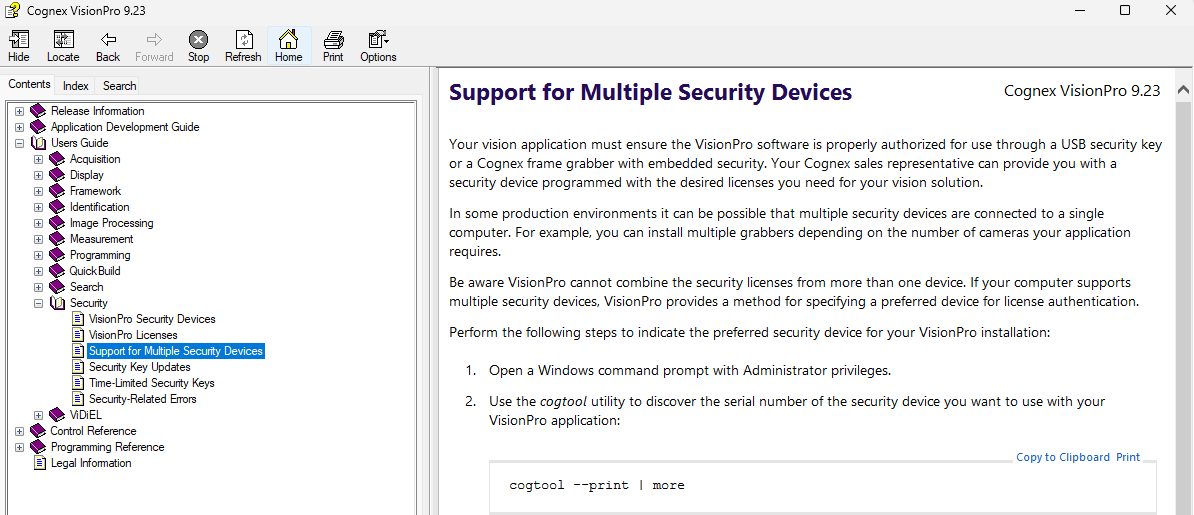Click the Print link above code block
The width and height of the screenshot is (1194, 515).
[x=1128, y=457]
